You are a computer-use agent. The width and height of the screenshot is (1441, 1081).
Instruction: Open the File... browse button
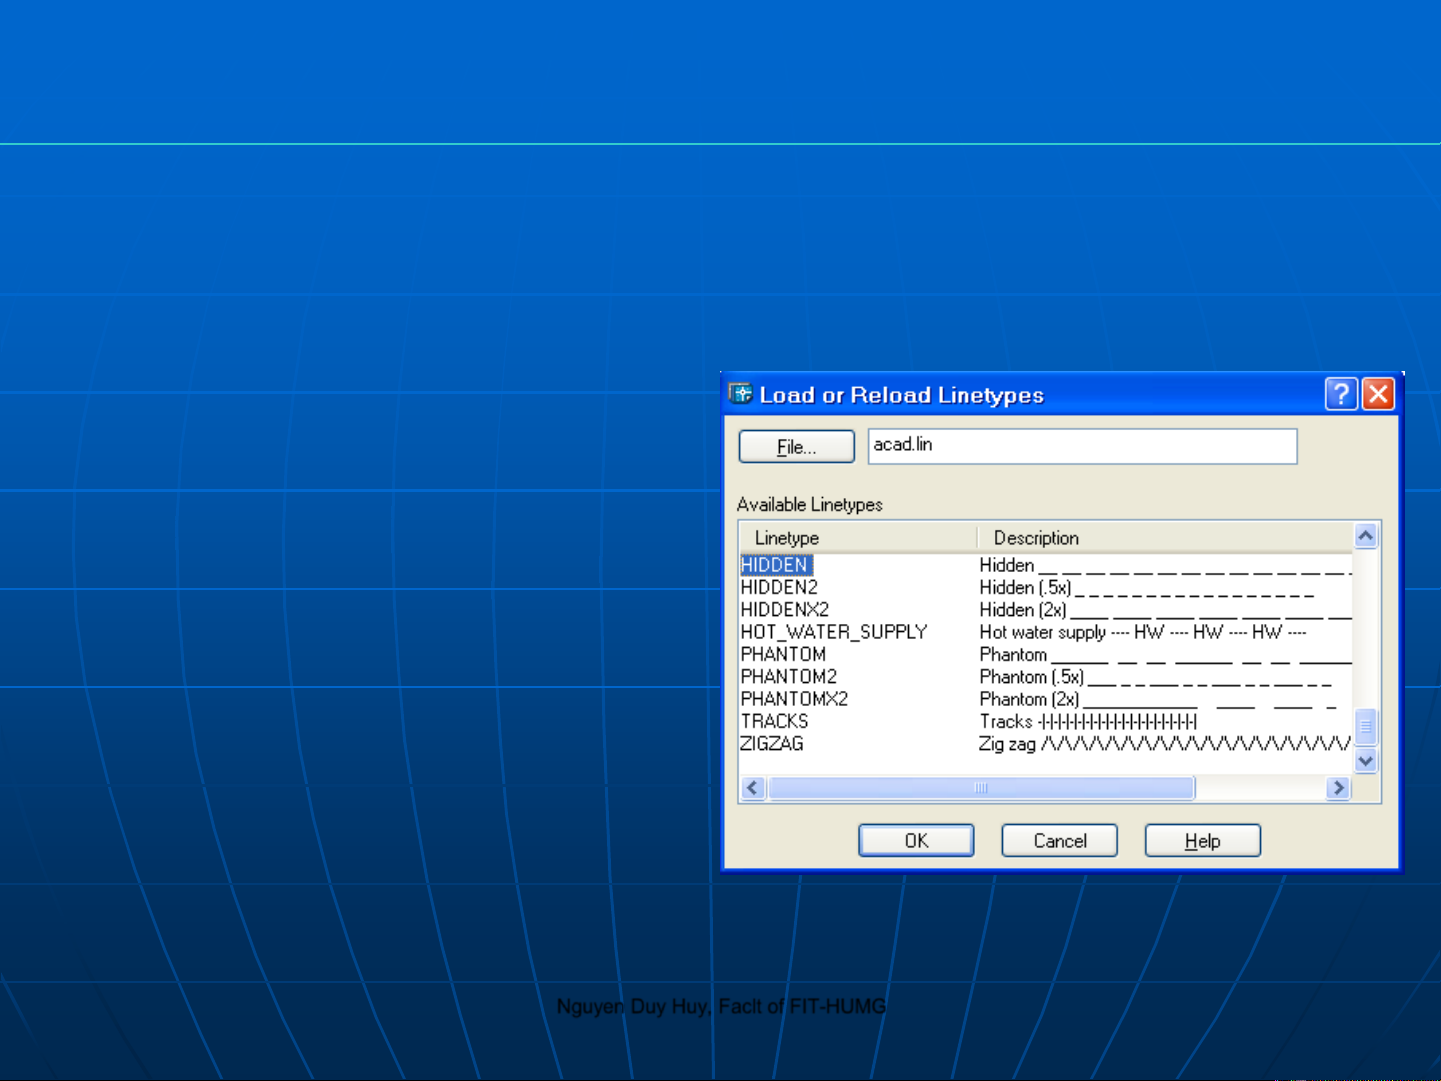pyautogui.click(x=796, y=447)
